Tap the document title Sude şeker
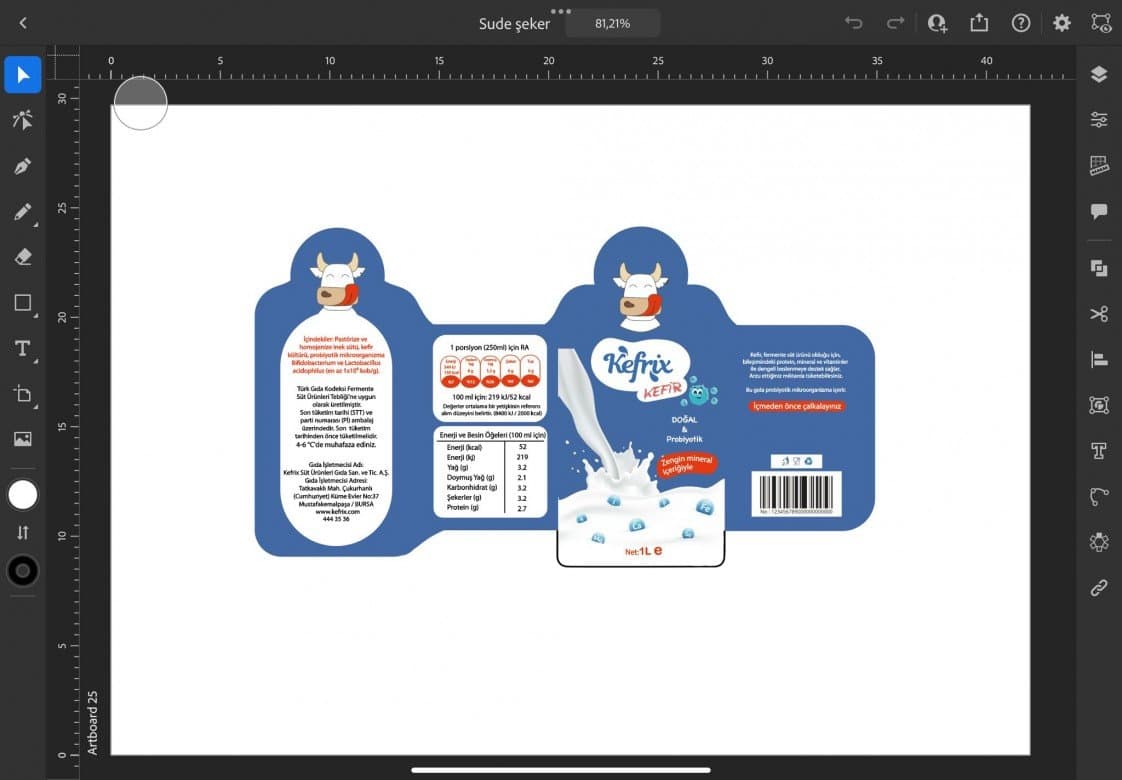 tap(514, 24)
